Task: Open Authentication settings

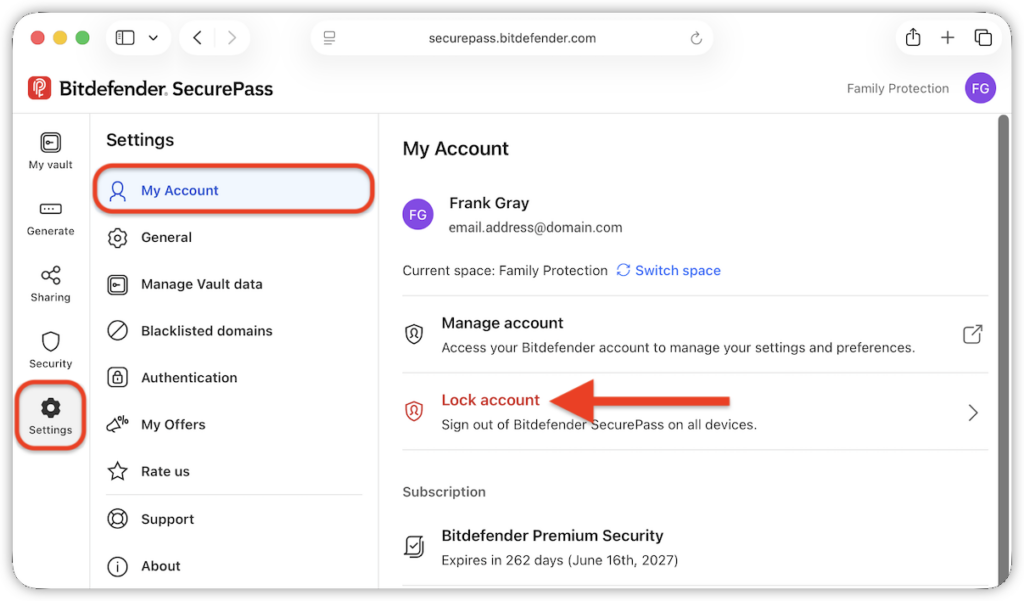Action: coord(234,378)
